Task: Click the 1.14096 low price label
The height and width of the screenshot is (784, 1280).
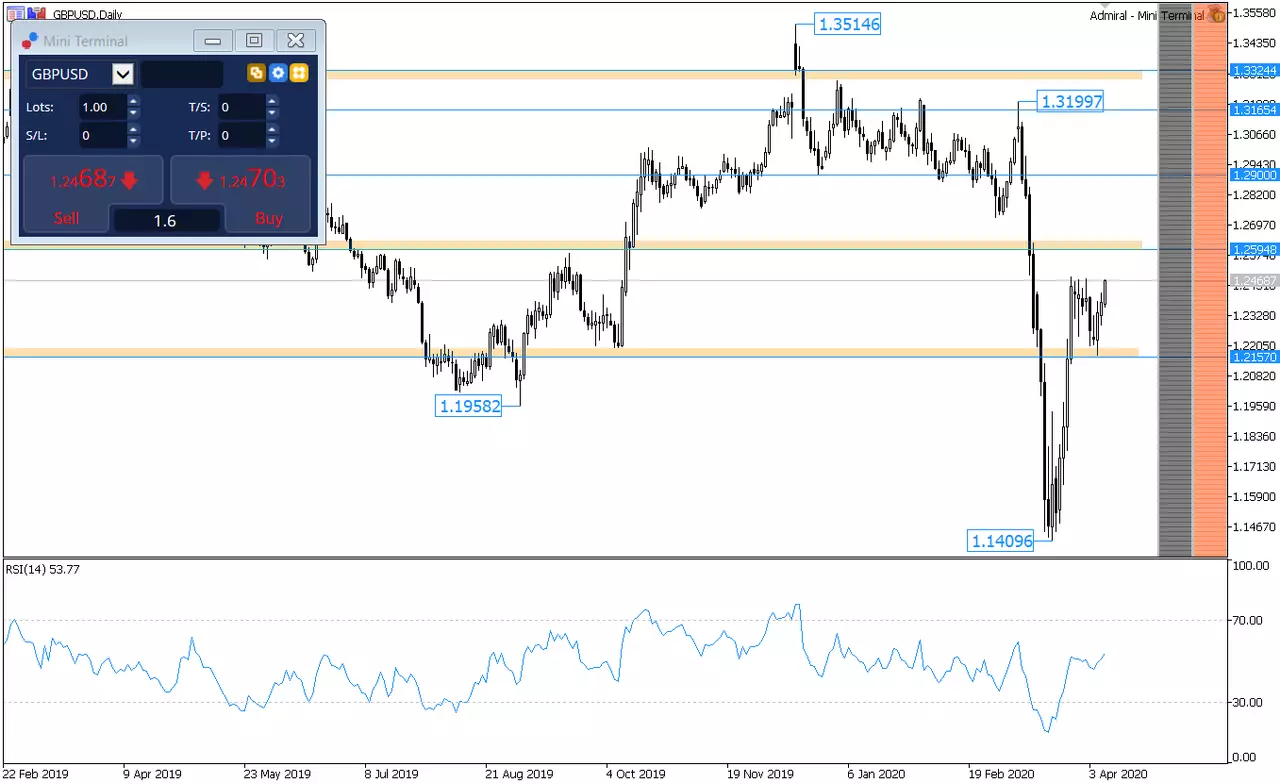Action: point(1000,541)
